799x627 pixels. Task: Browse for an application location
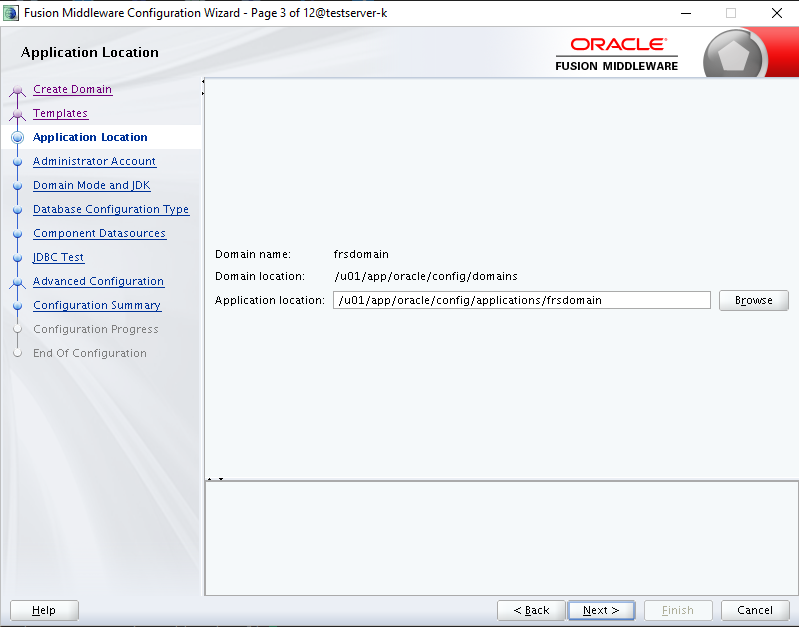(x=754, y=300)
